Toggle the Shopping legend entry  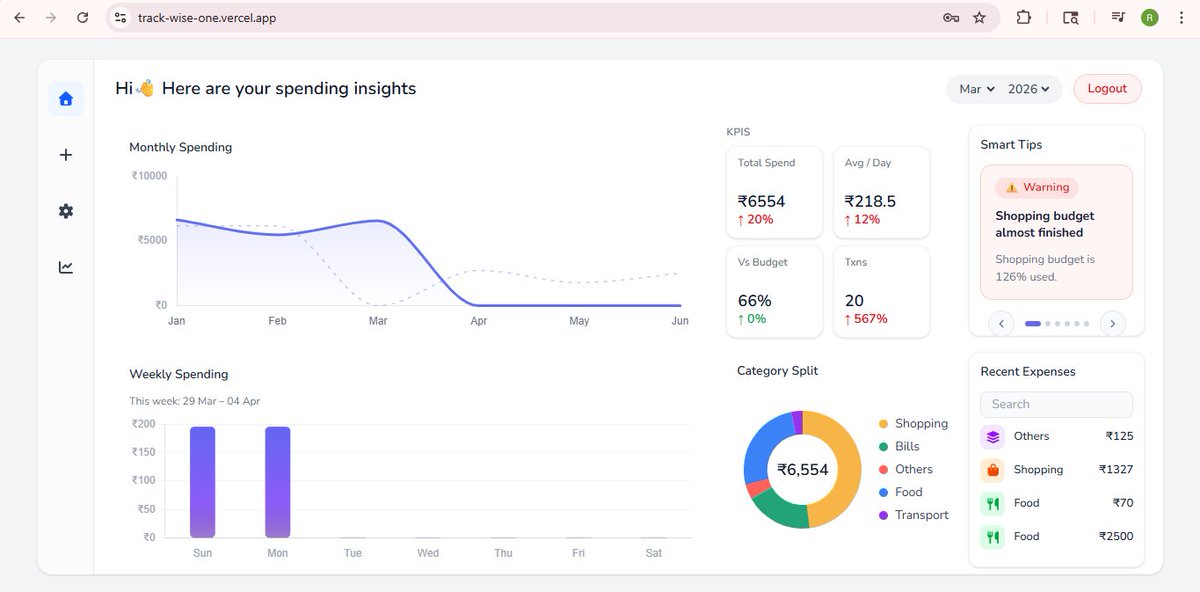point(913,424)
